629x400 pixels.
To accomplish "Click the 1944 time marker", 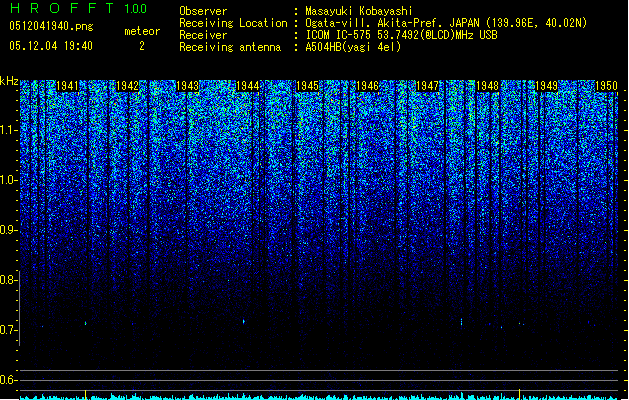I will click(248, 86).
